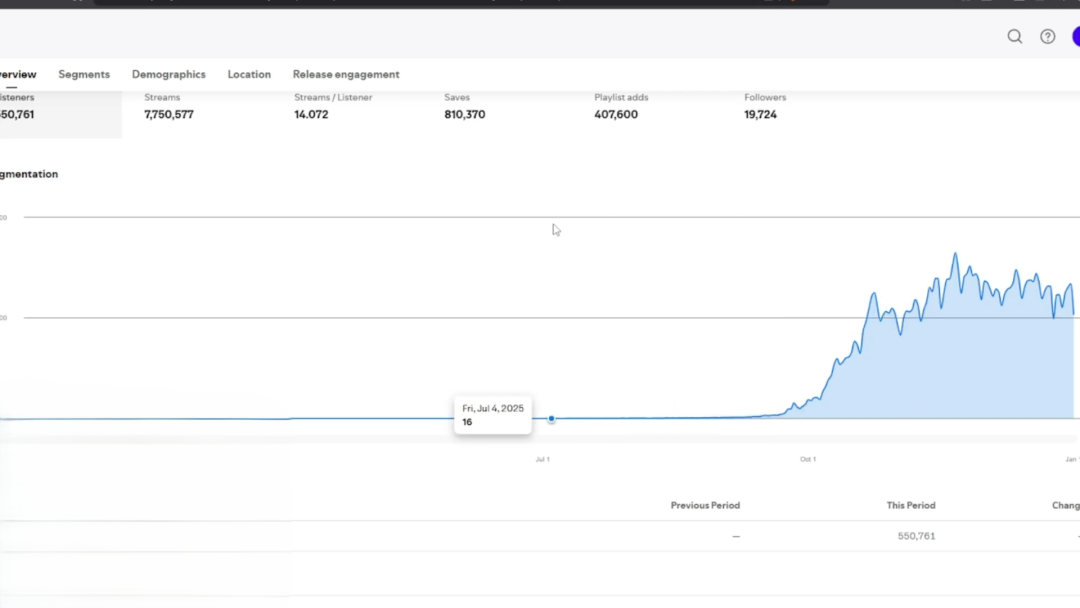1080x608 pixels.
Task: Select the Release engagement tab
Action: pos(345,75)
